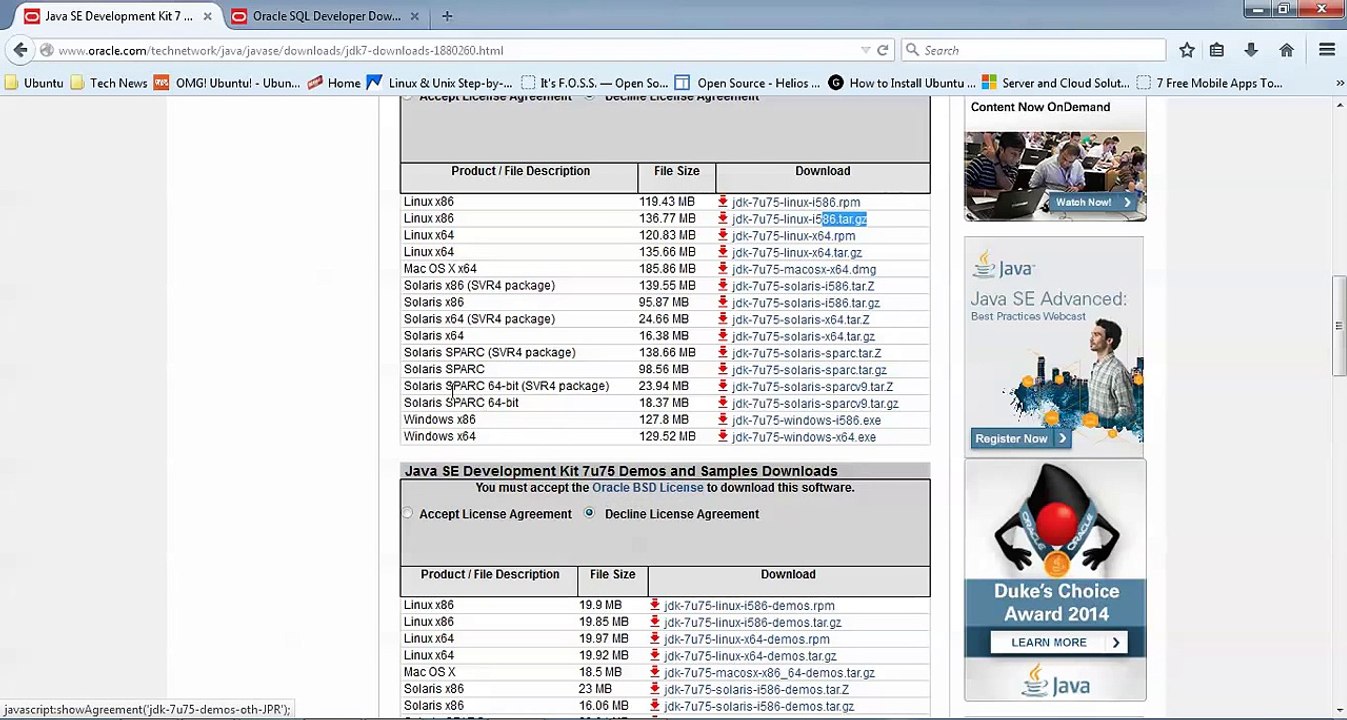Select Accept License Agreement for demos and samples
Screen dimensions: 1347x720
pyautogui.click(x=407, y=514)
